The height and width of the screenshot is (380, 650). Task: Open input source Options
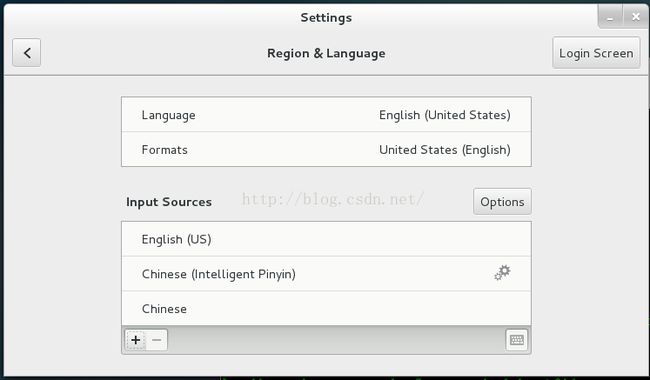pos(502,202)
